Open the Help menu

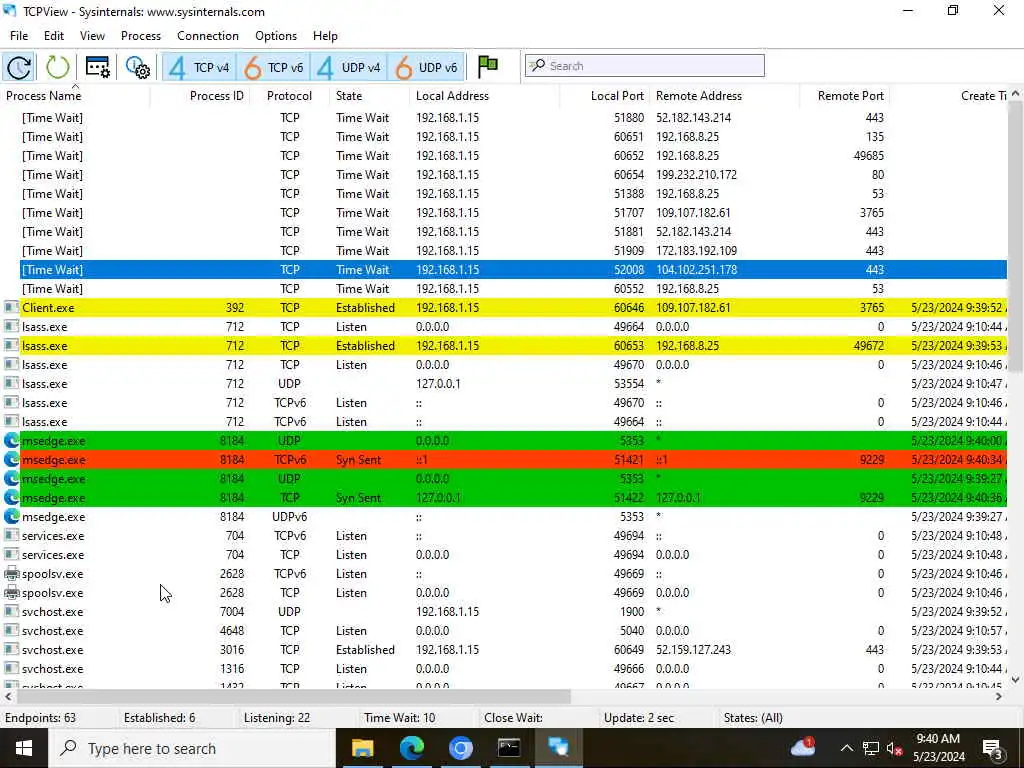click(325, 36)
